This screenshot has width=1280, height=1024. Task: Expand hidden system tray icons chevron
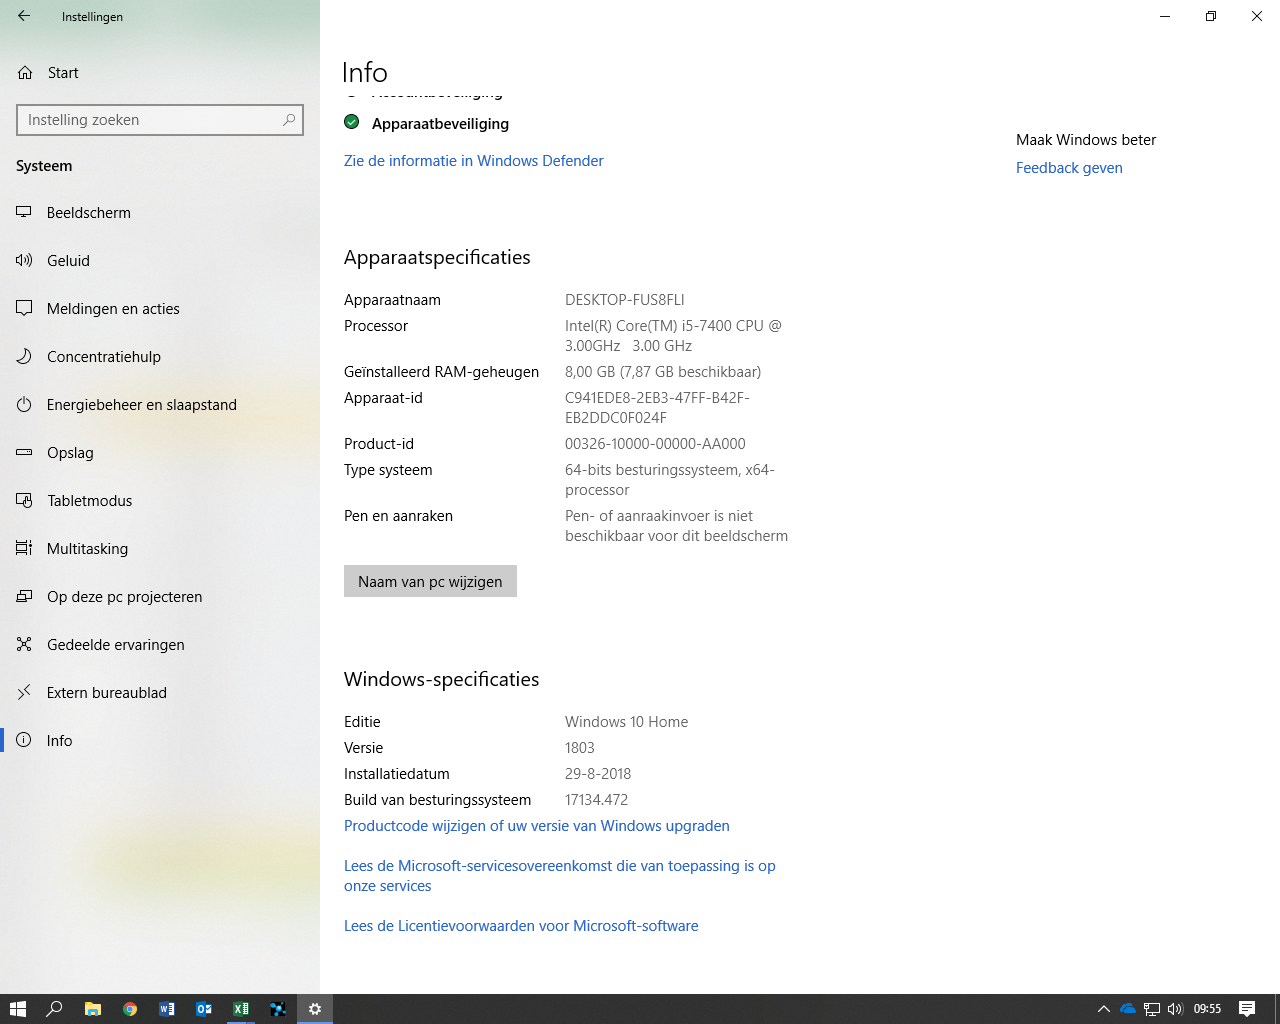[1104, 1009]
